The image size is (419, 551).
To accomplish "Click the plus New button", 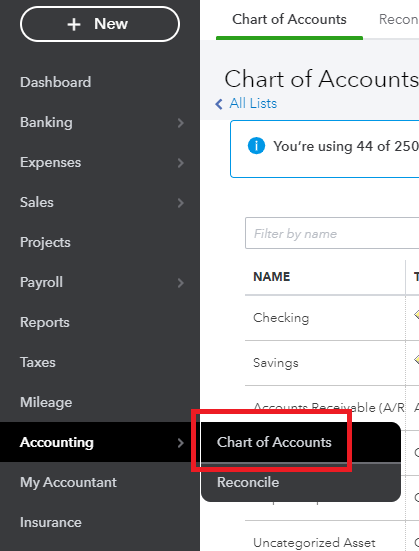I will [x=100, y=24].
